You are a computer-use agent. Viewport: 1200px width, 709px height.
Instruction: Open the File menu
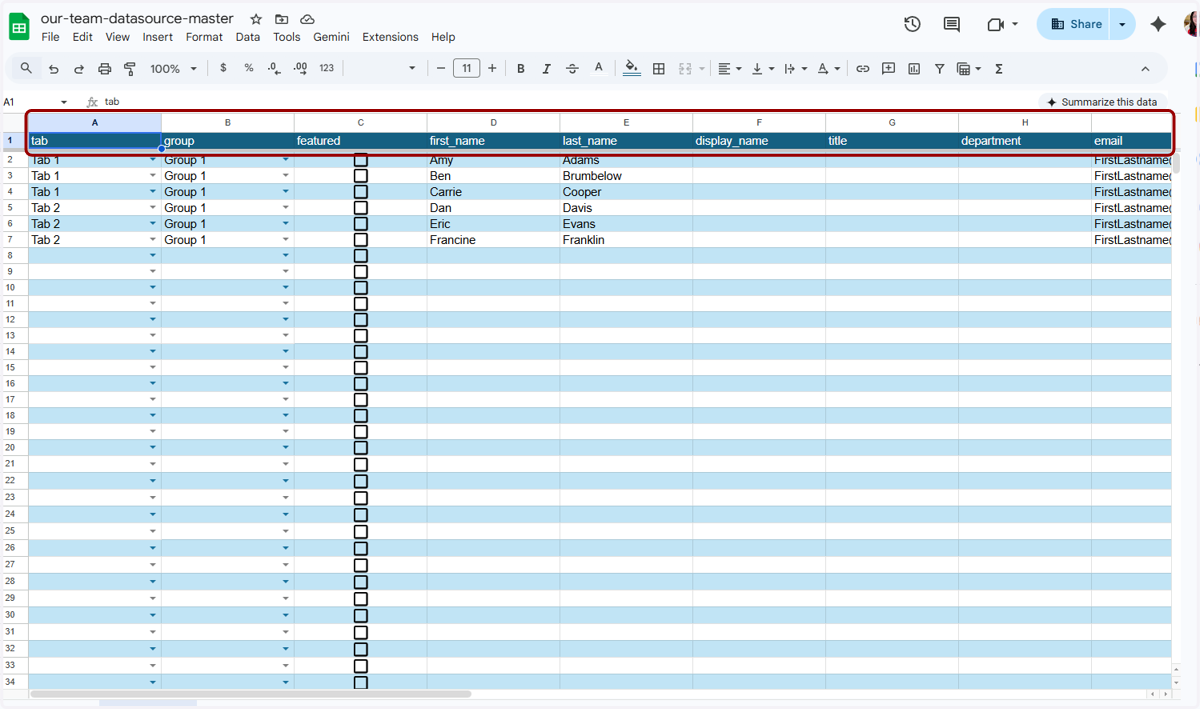click(x=50, y=37)
